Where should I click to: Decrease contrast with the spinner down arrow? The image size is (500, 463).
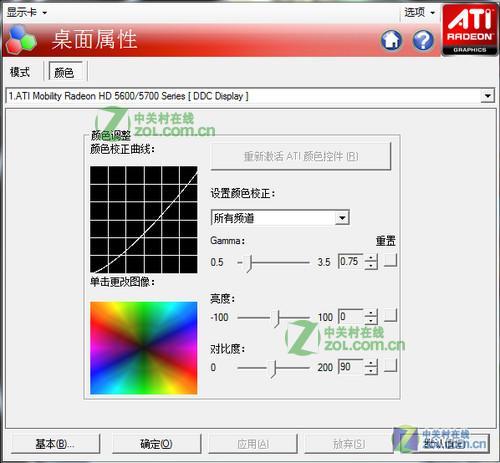tap(371, 371)
